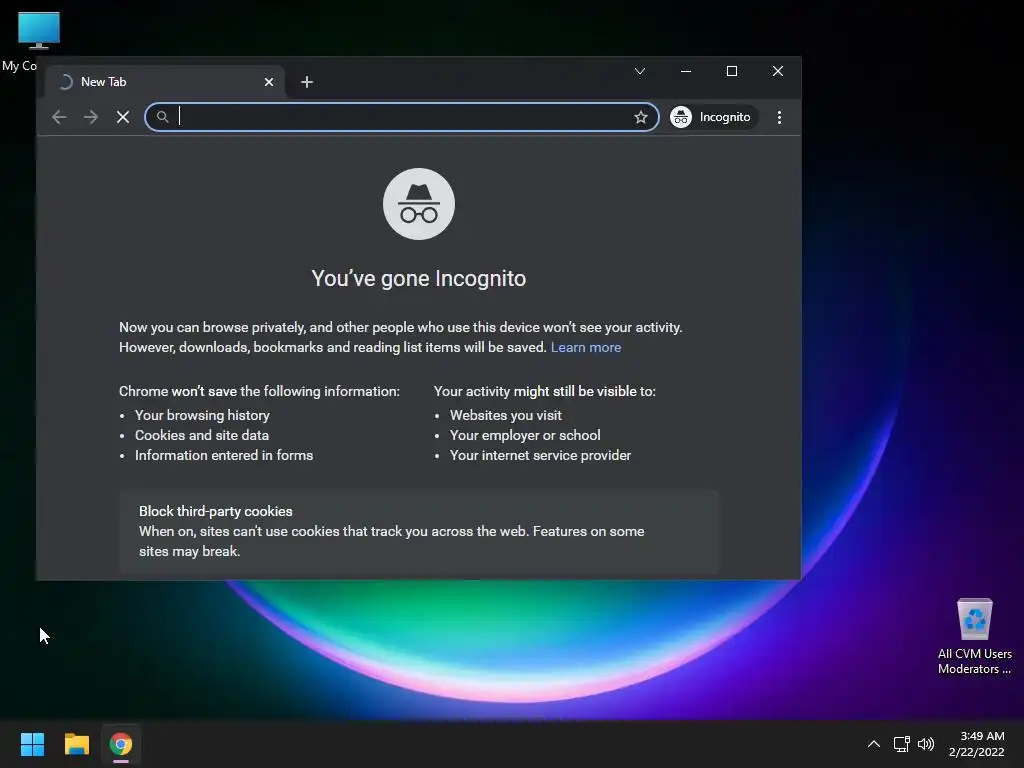Open the Learn more link
The height and width of the screenshot is (768, 1024).
[586, 347]
